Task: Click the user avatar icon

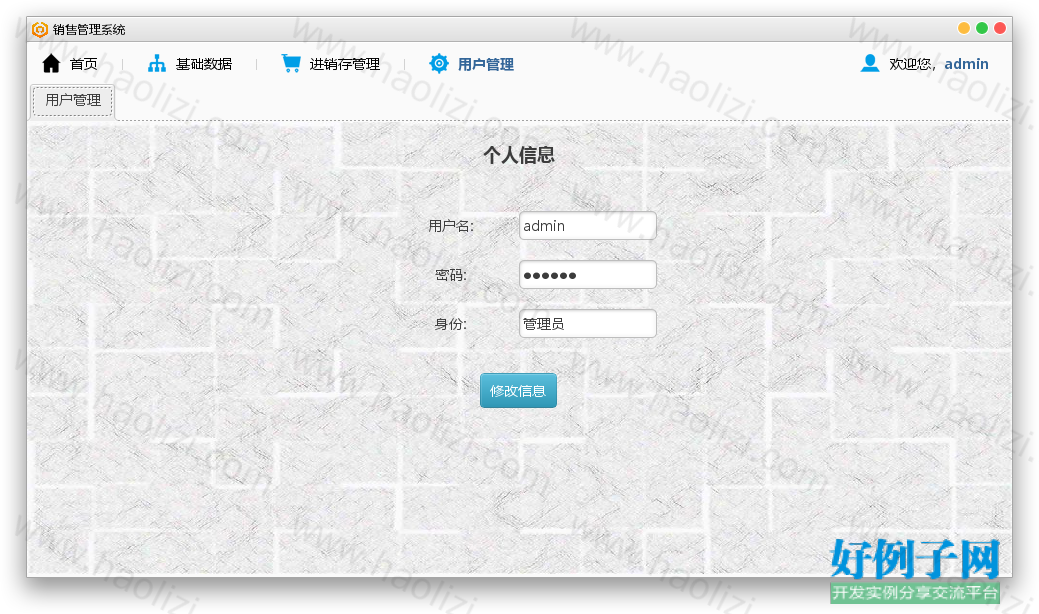Action: tap(870, 63)
